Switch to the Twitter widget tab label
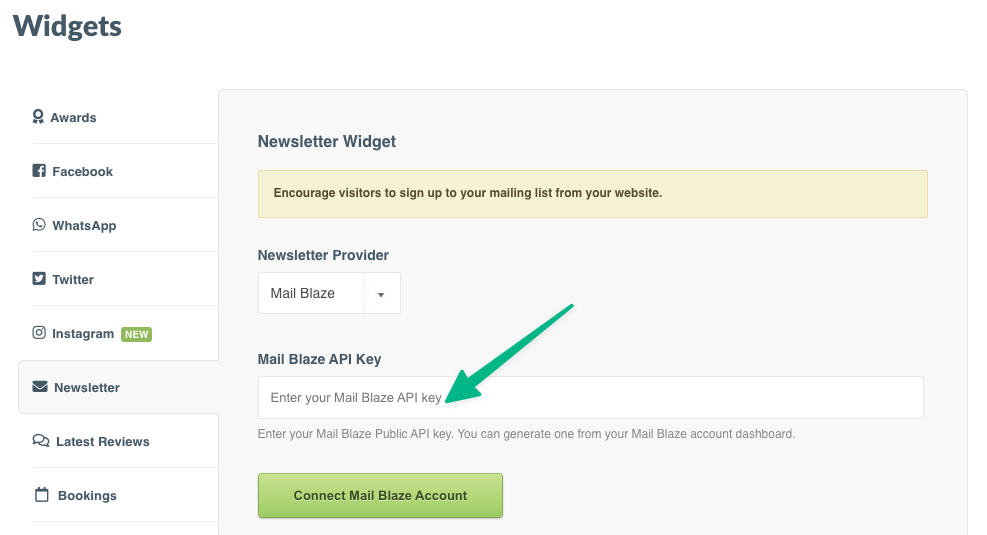 73,280
